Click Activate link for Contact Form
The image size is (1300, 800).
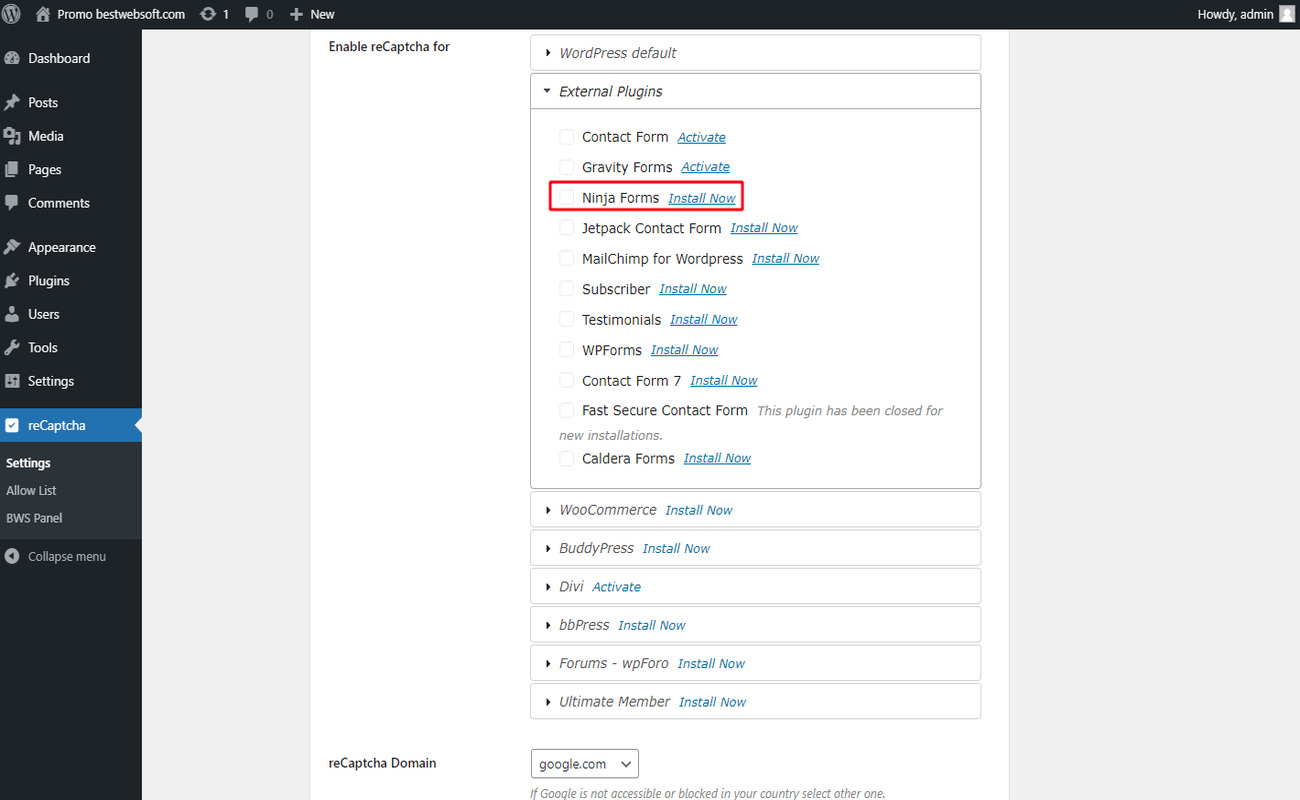pos(702,137)
